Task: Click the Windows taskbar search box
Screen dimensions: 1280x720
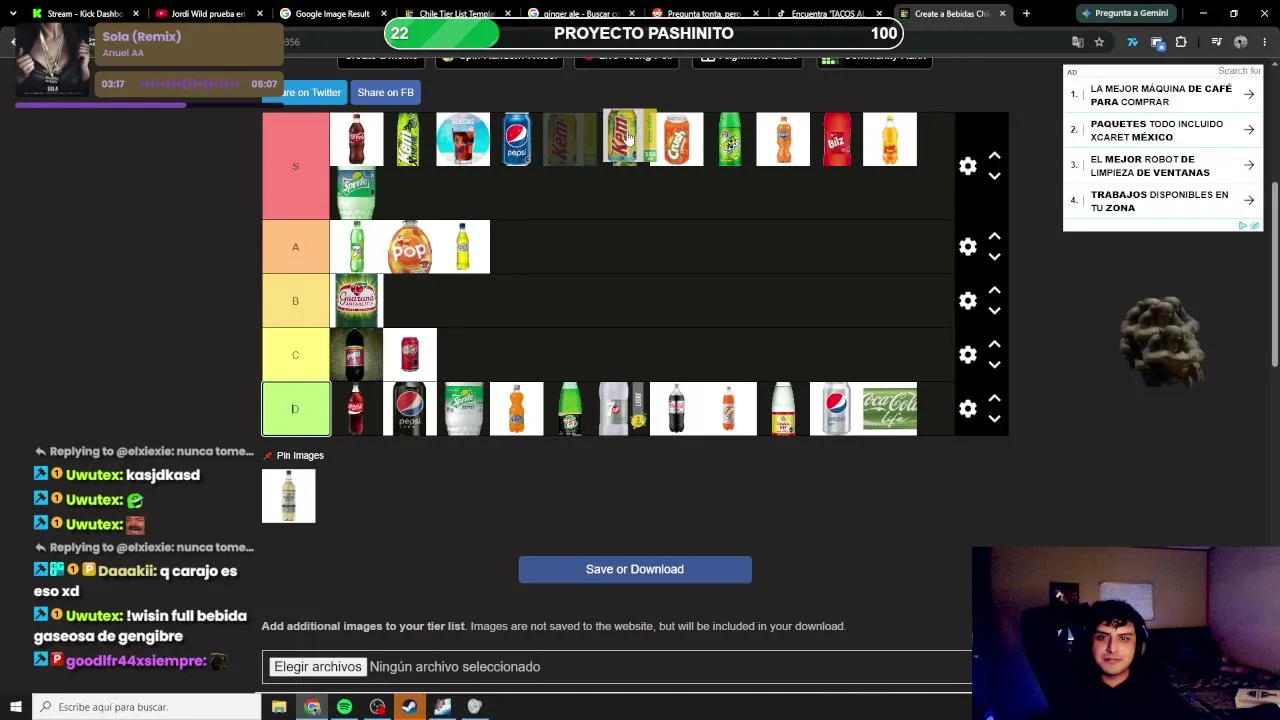Action: click(x=146, y=707)
